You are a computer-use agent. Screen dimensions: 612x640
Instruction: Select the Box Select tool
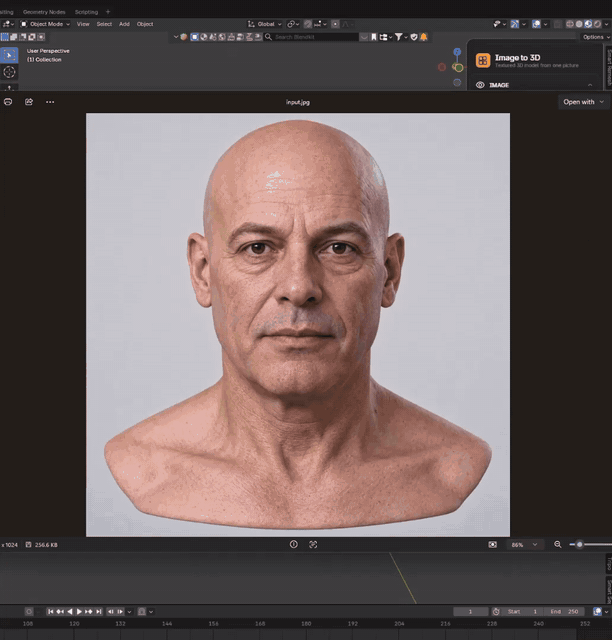[x=9, y=55]
